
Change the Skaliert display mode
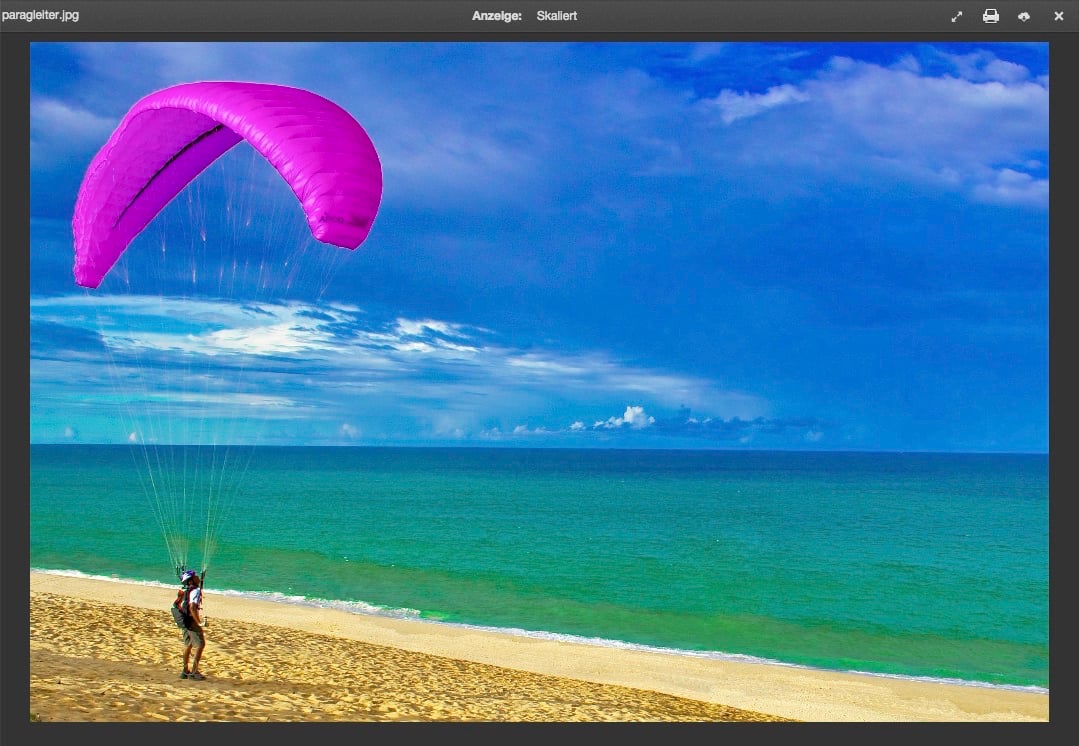point(557,16)
